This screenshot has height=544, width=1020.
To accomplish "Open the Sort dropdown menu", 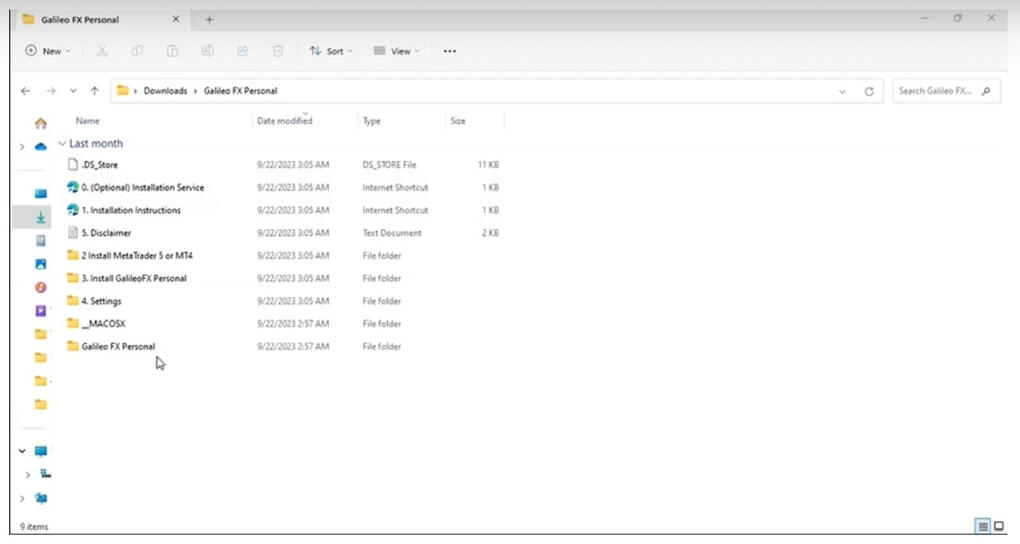I will coord(330,51).
